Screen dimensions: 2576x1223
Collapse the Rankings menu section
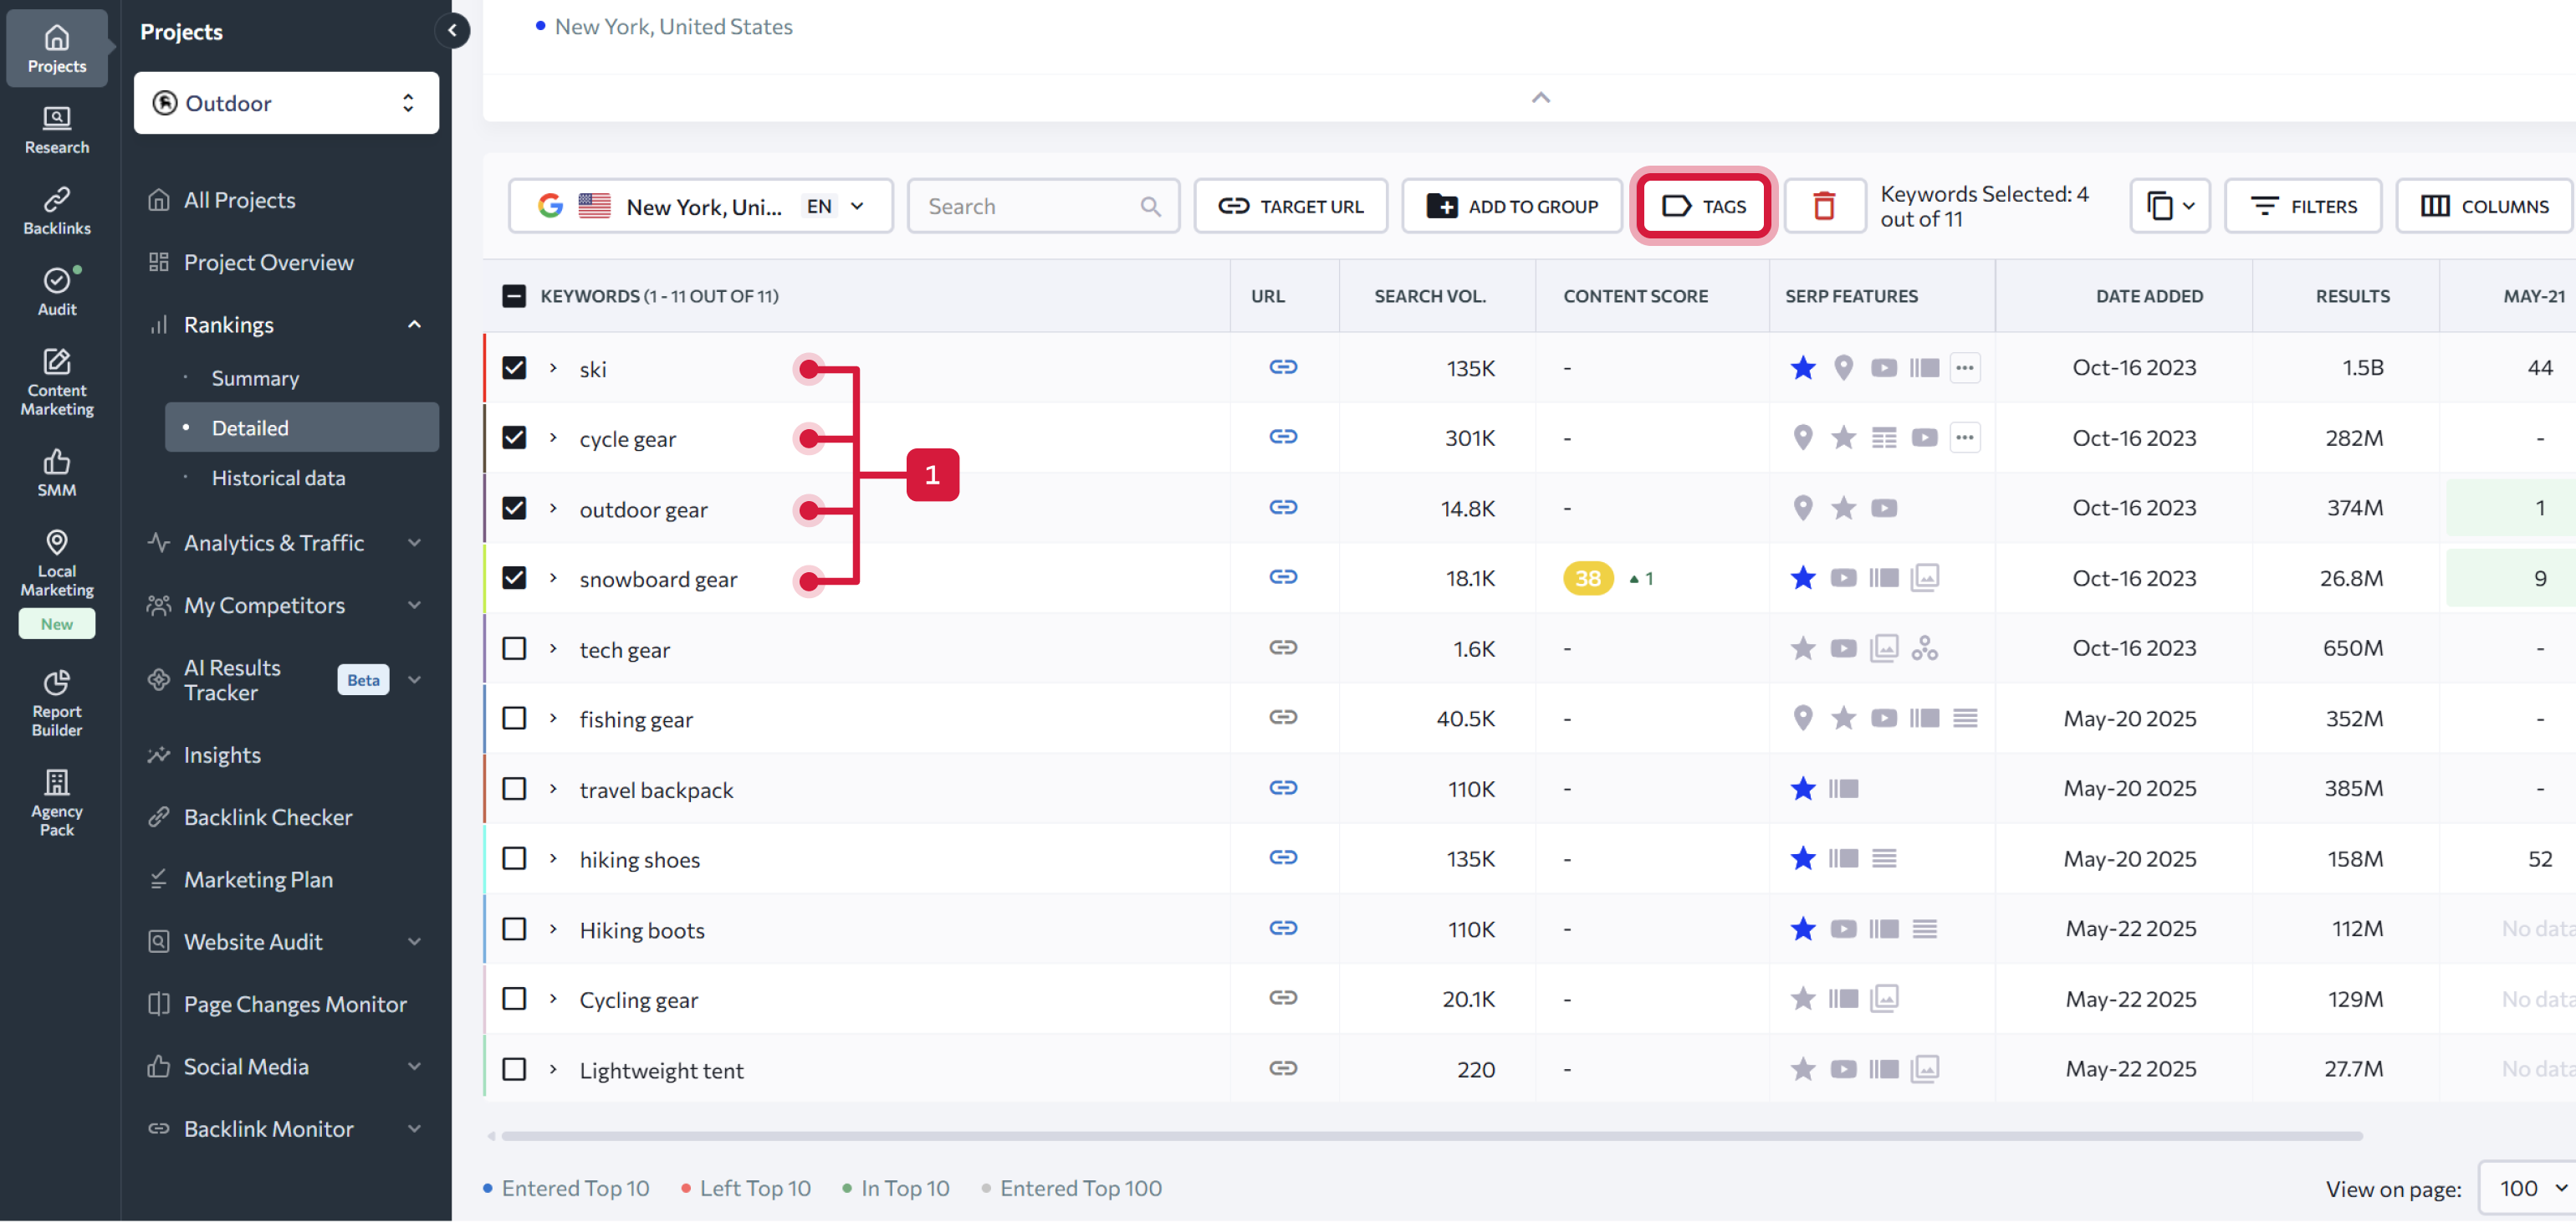pyautogui.click(x=414, y=325)
